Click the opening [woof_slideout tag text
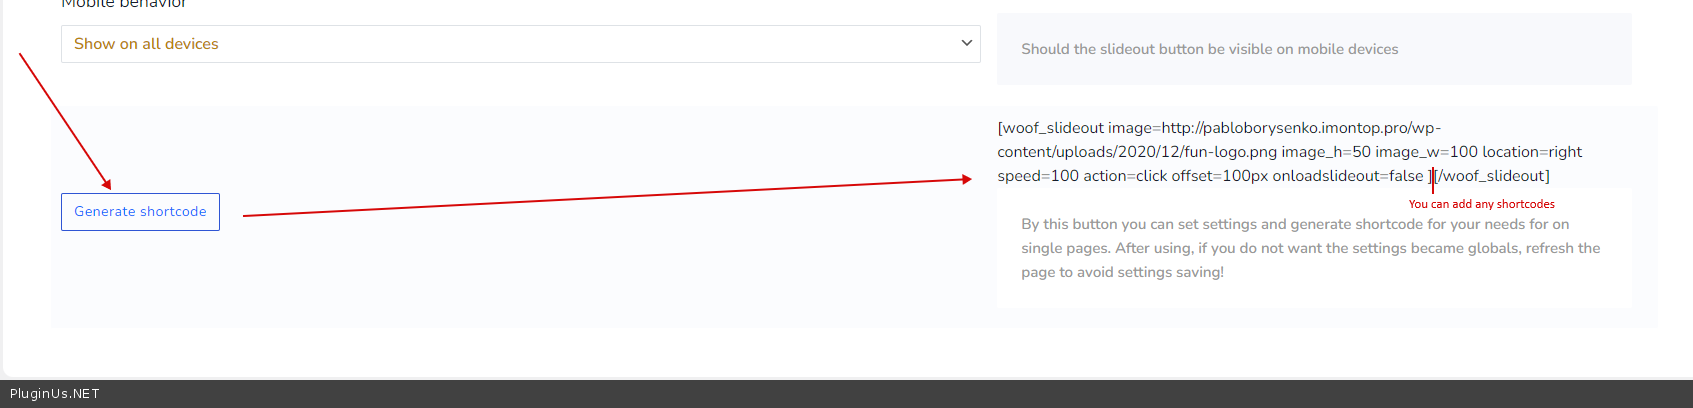Viewport: 1693px width, 408px height. [x=1050, y=128]
